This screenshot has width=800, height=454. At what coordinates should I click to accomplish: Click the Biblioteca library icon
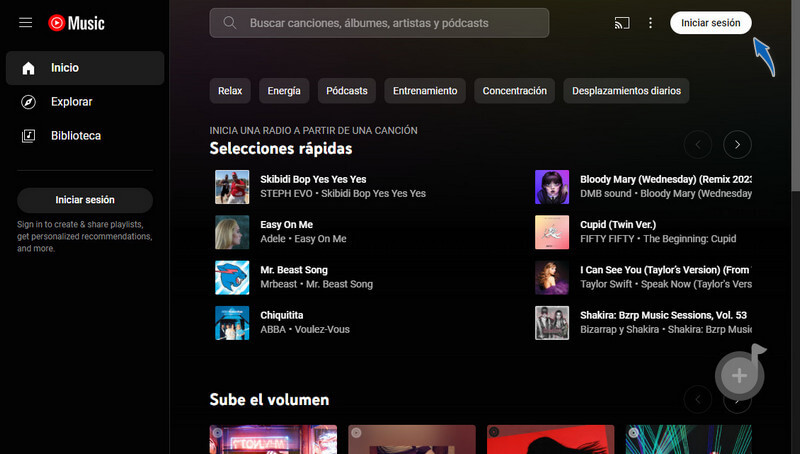(29, 136)
